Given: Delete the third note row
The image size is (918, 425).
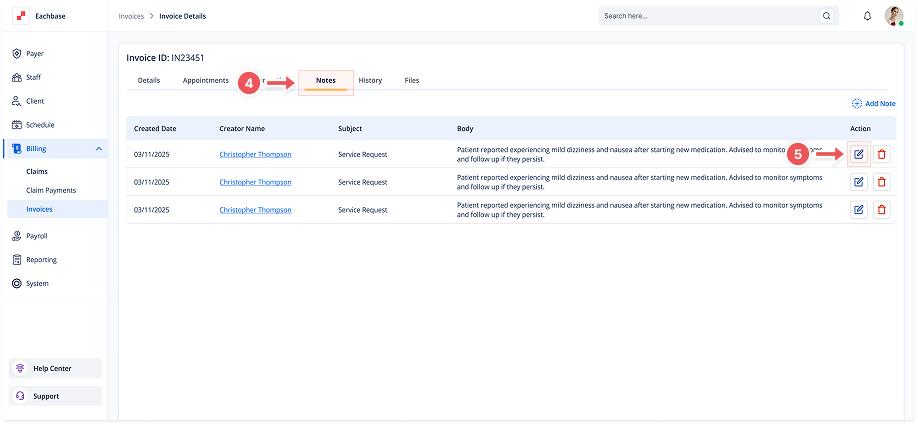Looking at the screenshot, I should point(881,210).
